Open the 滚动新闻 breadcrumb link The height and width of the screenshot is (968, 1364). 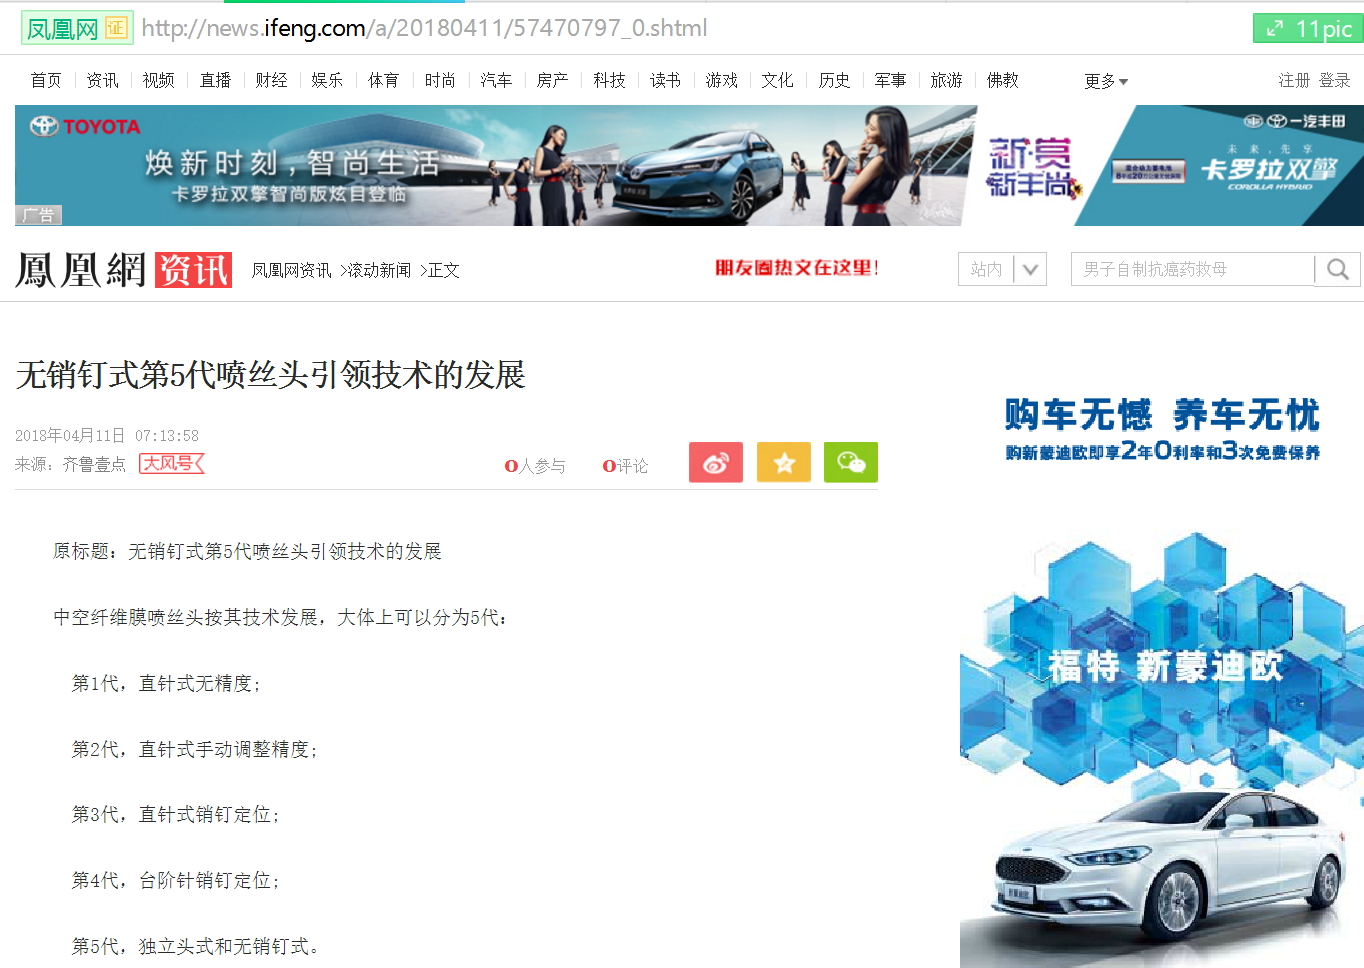point(379,270)
